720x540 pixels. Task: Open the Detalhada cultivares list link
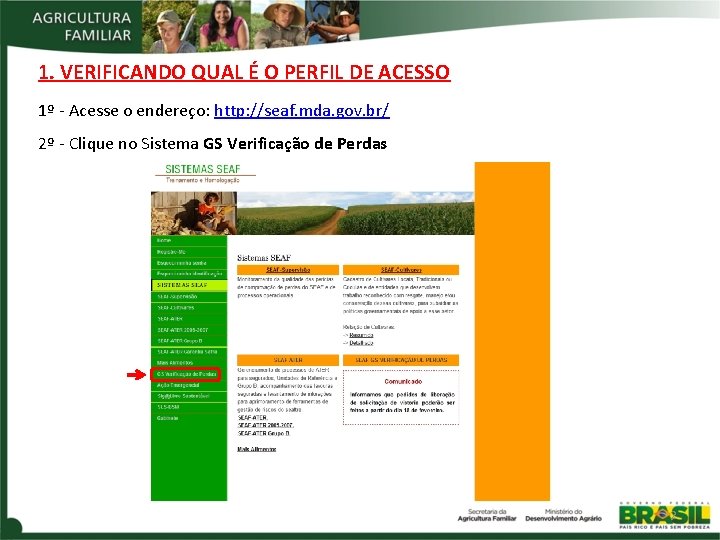(x=361, y=343)
